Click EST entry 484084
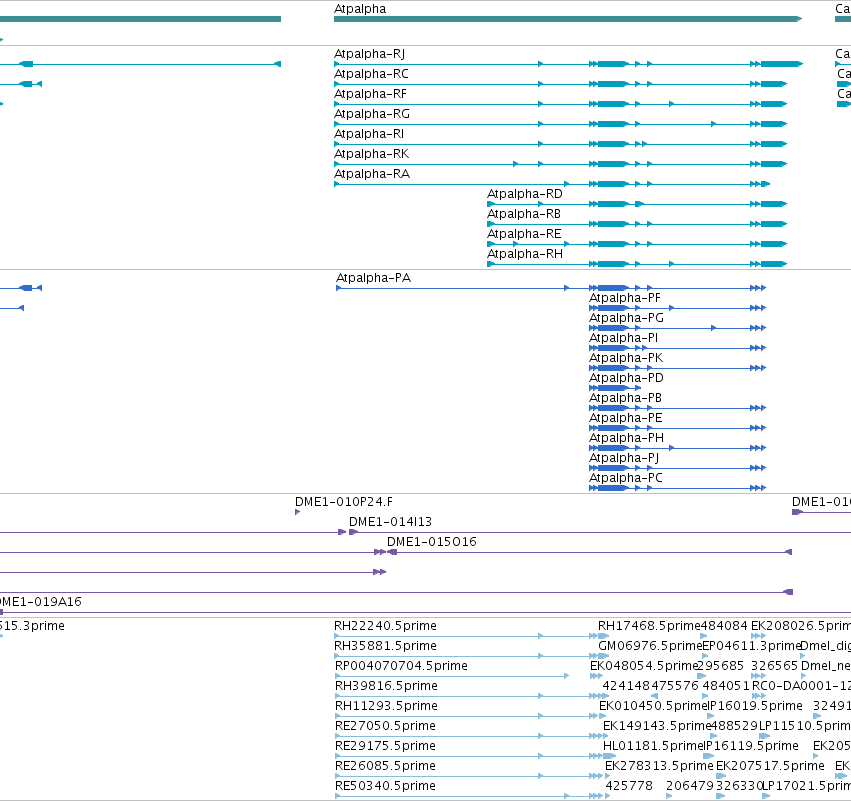 (x=725, y=627)
